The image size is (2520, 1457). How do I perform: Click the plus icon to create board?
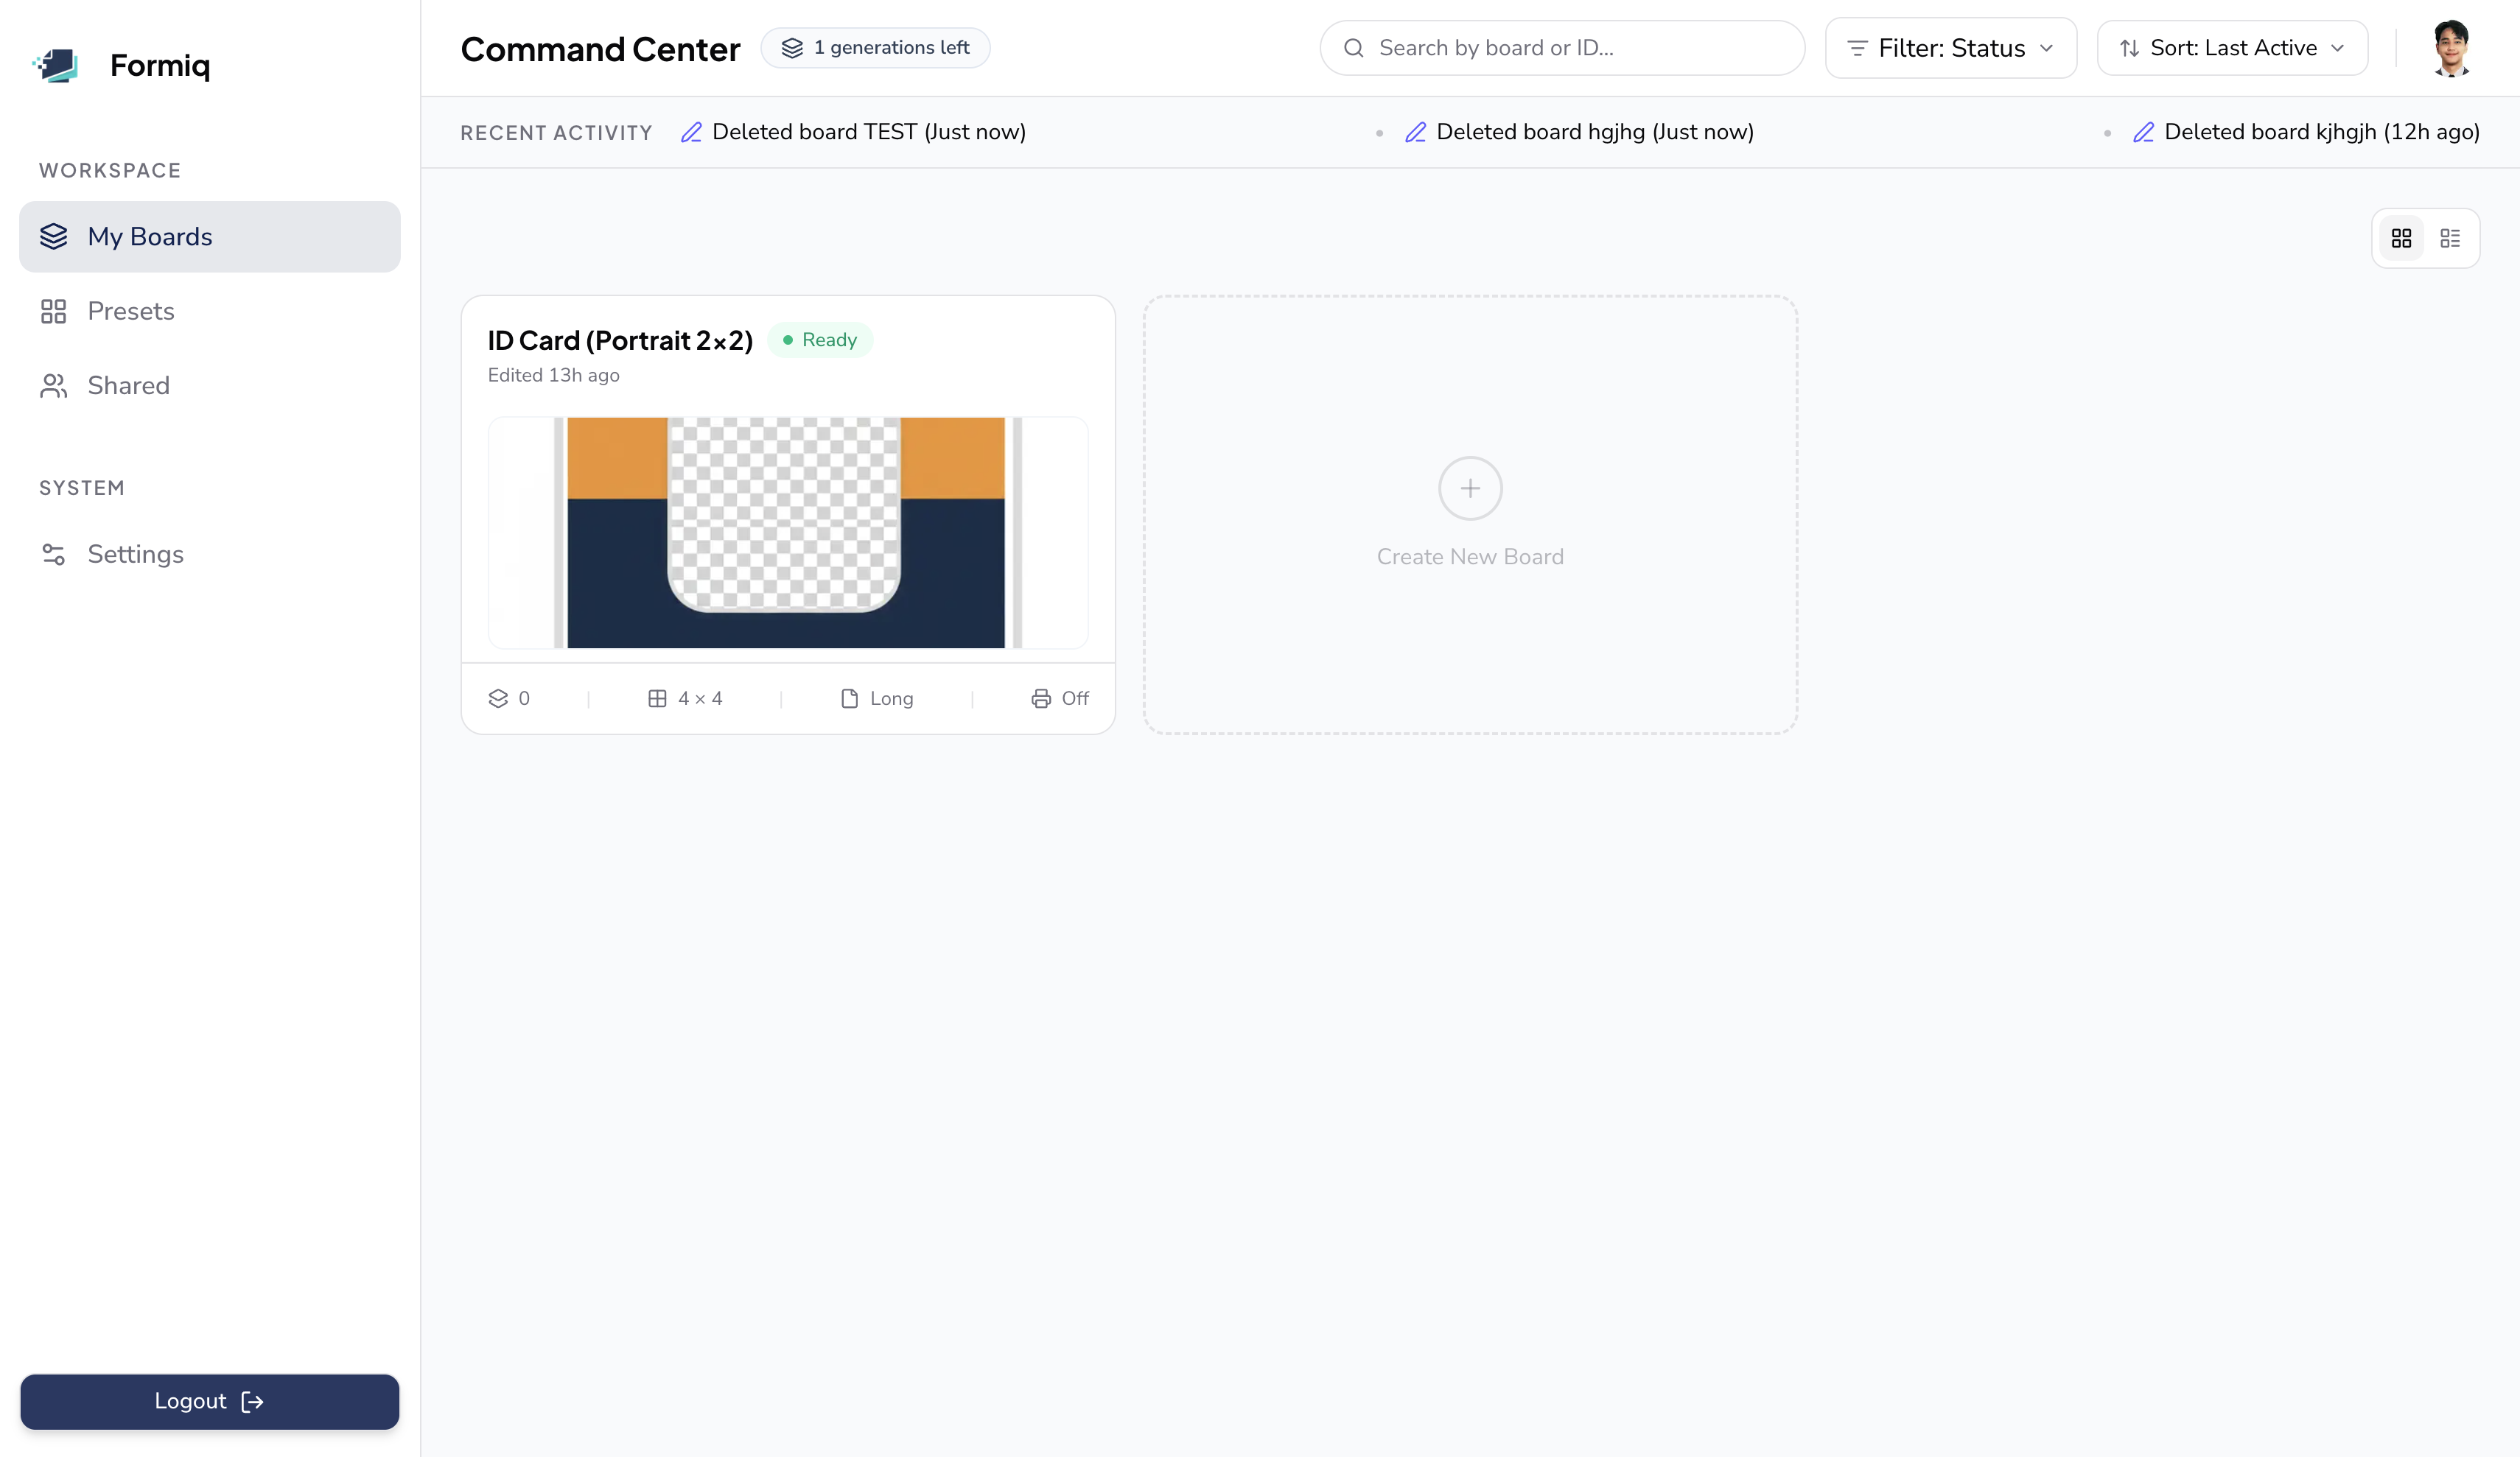tap(1469, 488)
